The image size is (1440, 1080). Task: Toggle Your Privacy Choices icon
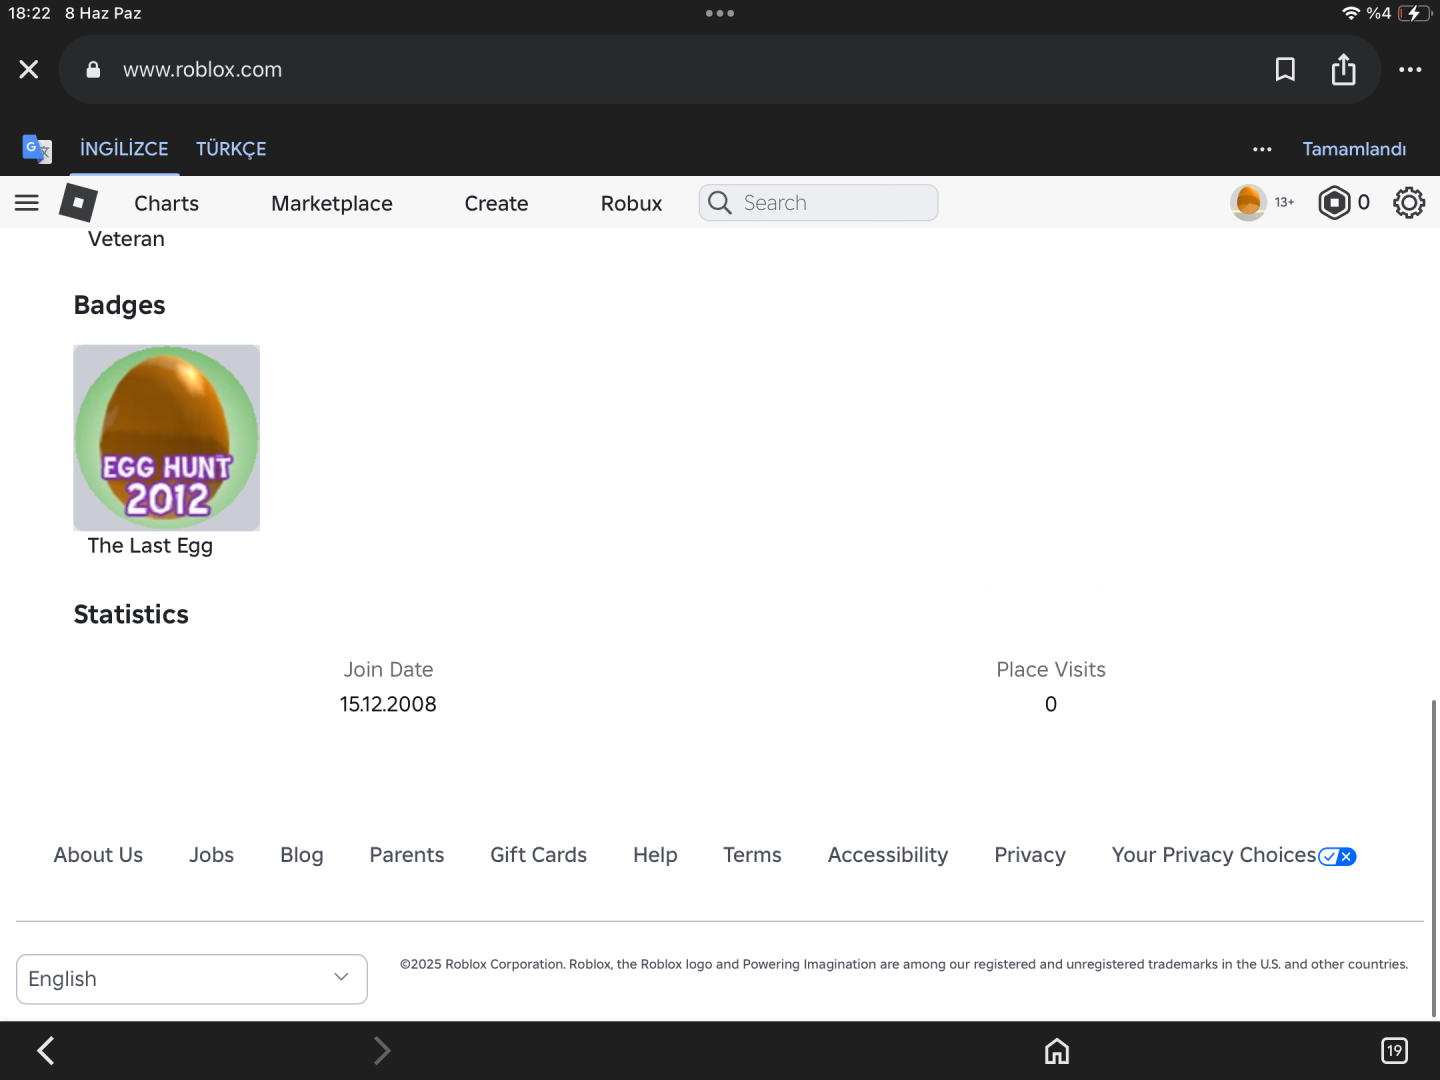coord(1337,856)
